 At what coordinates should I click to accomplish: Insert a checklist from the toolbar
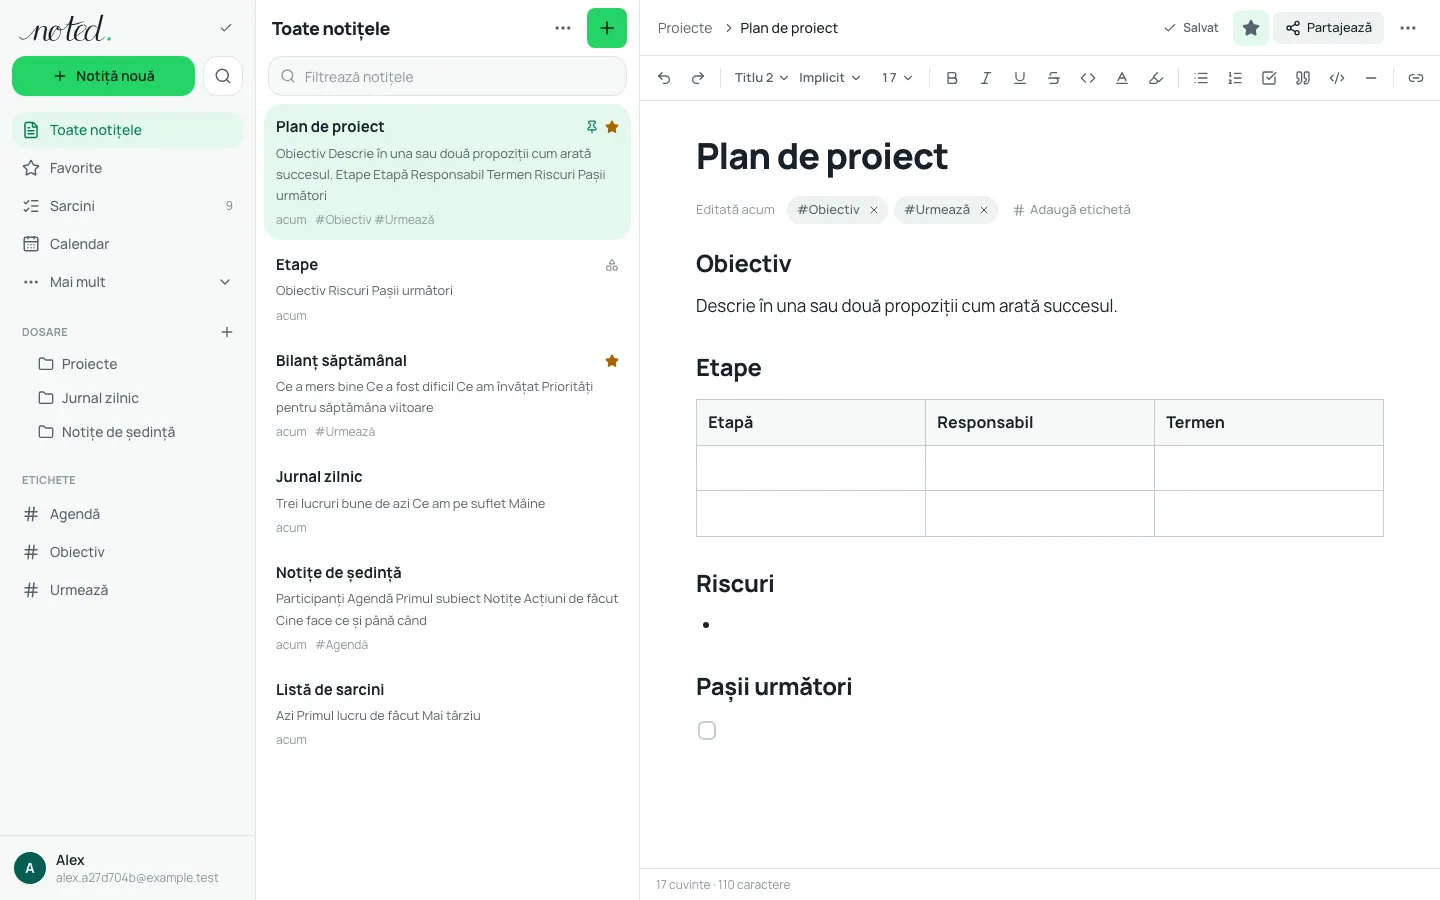(x=1269, y=78)
